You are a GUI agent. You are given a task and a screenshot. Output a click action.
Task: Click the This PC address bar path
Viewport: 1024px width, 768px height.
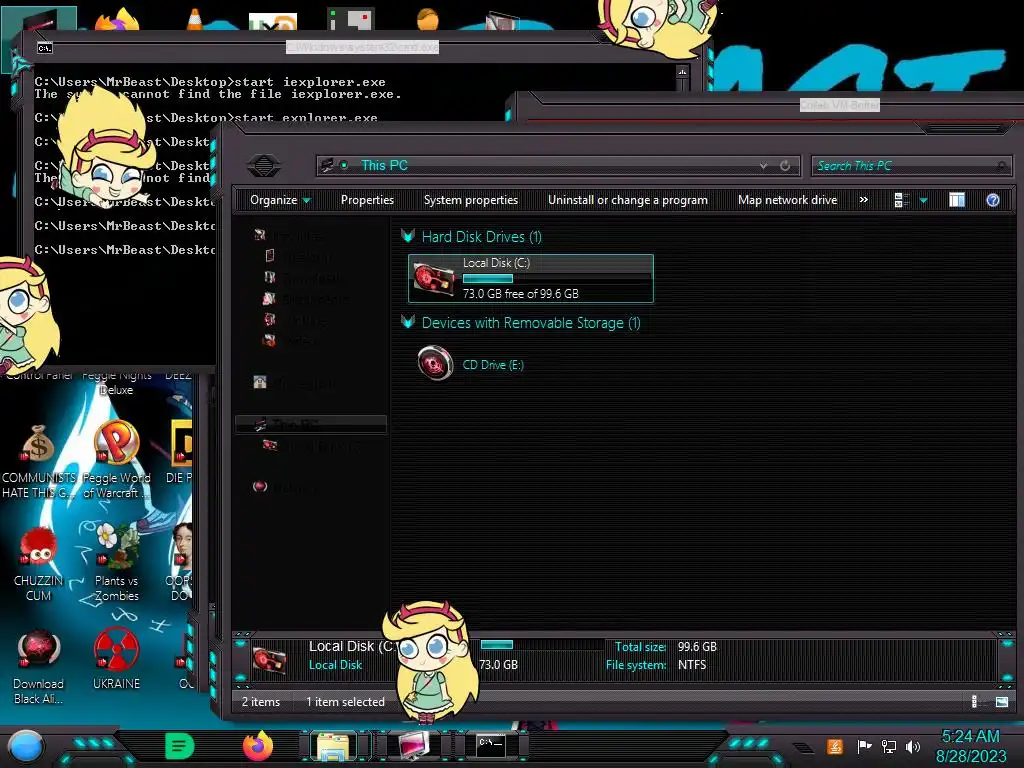pyautogui.click(x=384, y=166)
